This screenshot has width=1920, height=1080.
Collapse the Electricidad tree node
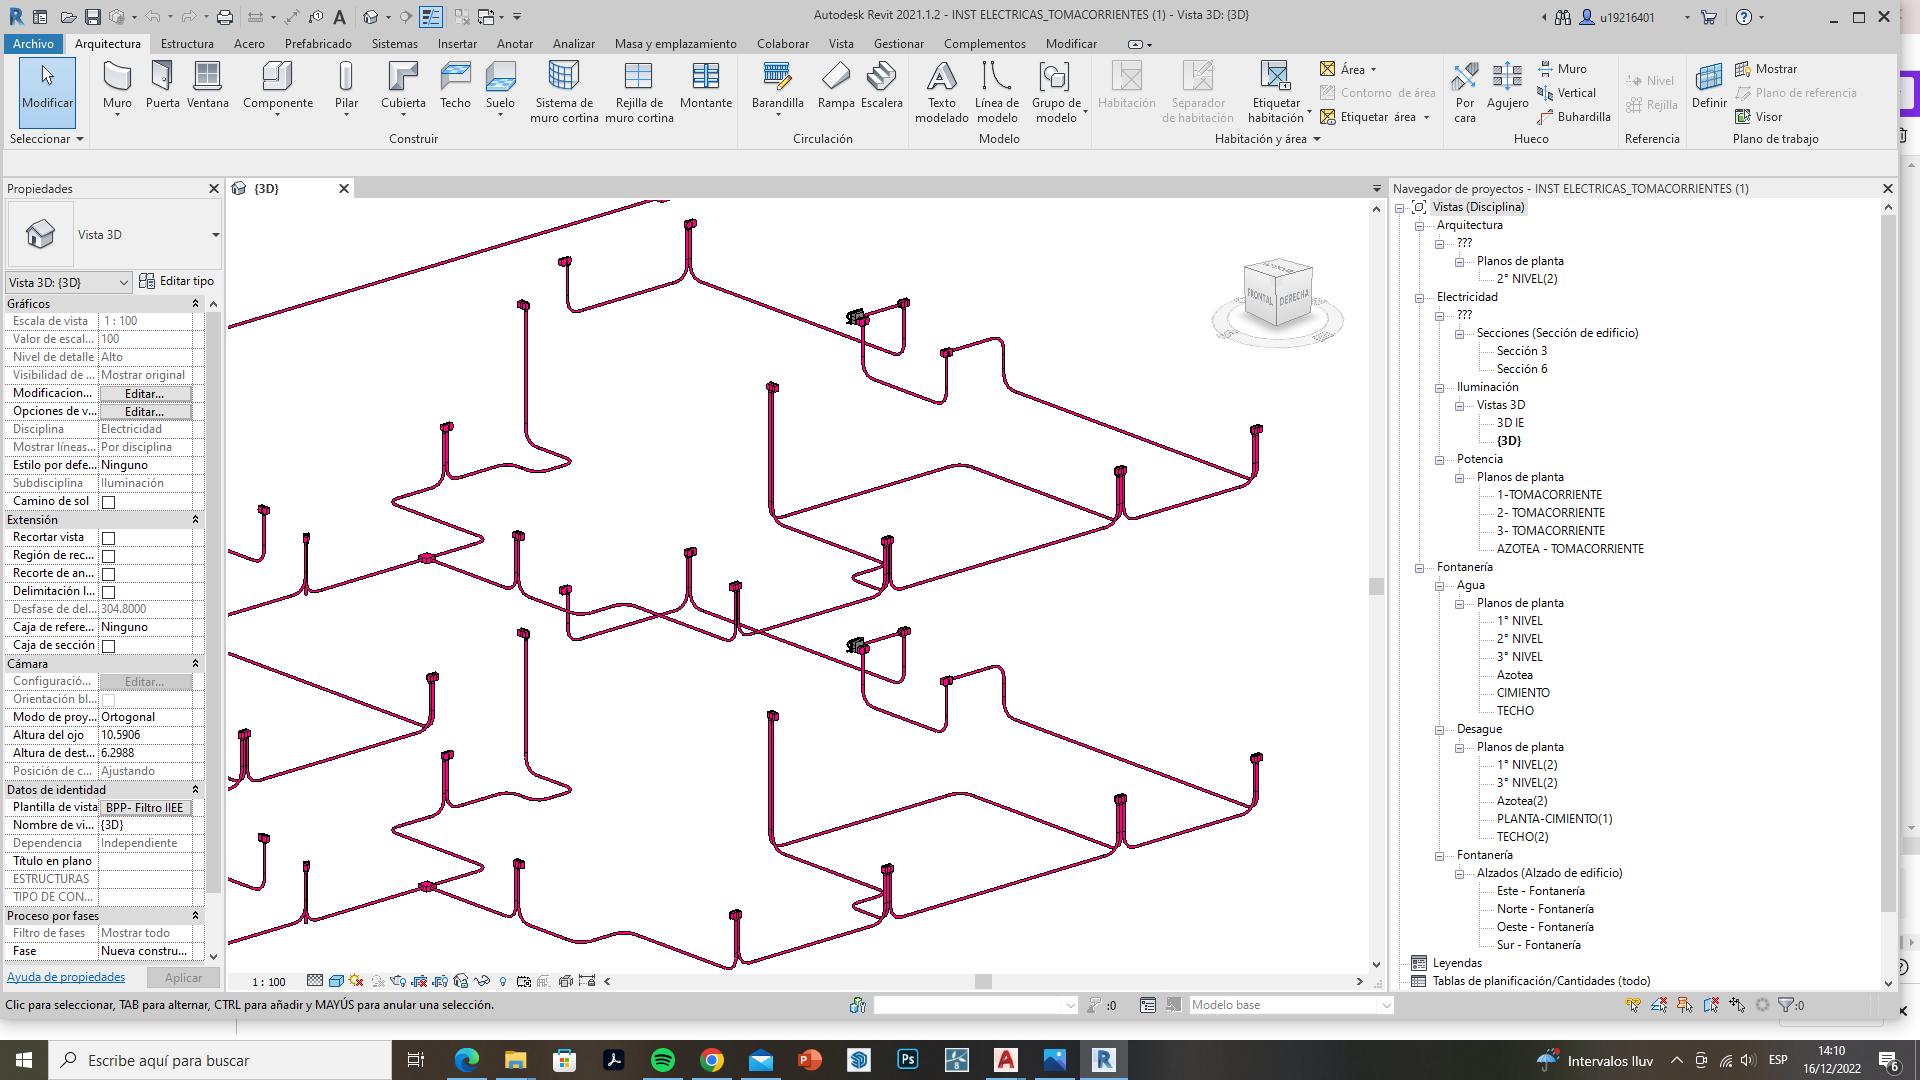tap(1419, 297)
